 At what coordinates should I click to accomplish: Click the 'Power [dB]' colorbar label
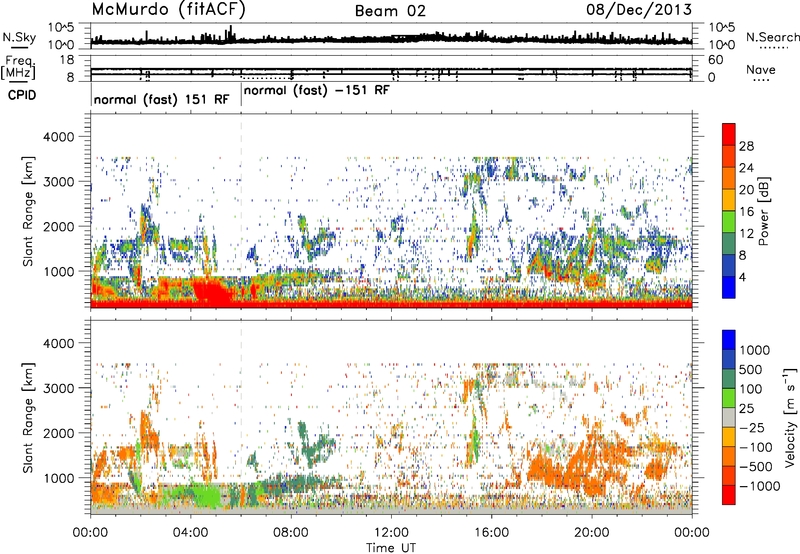point(763,211)
